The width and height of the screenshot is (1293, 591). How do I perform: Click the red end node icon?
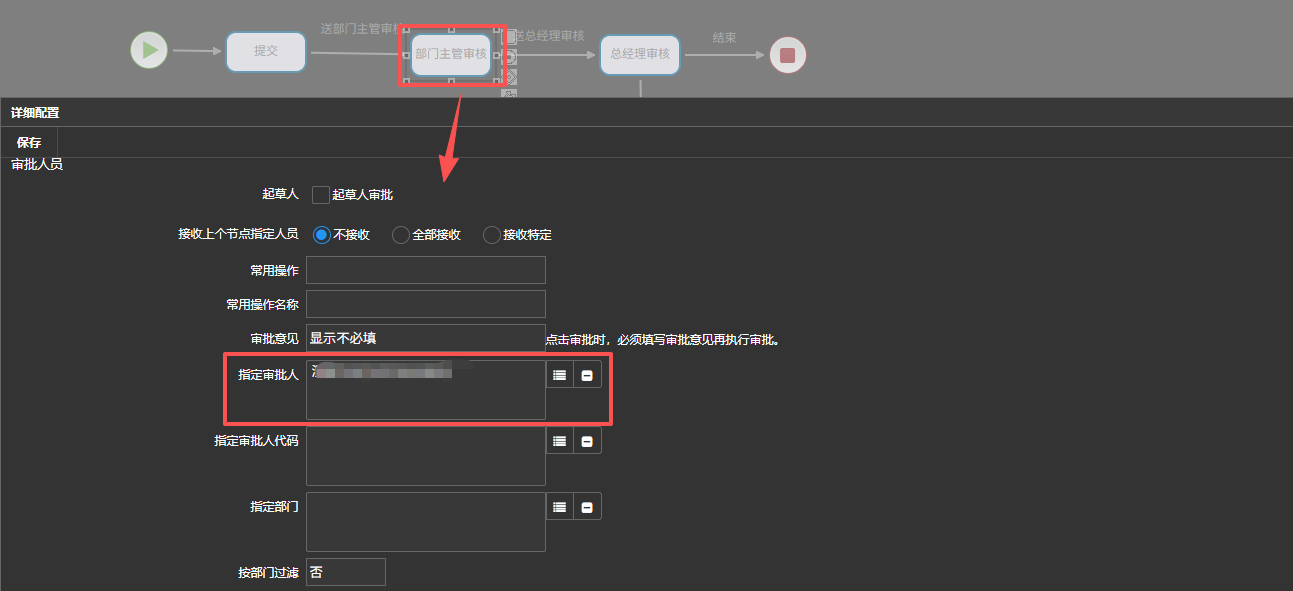(787, 55)
